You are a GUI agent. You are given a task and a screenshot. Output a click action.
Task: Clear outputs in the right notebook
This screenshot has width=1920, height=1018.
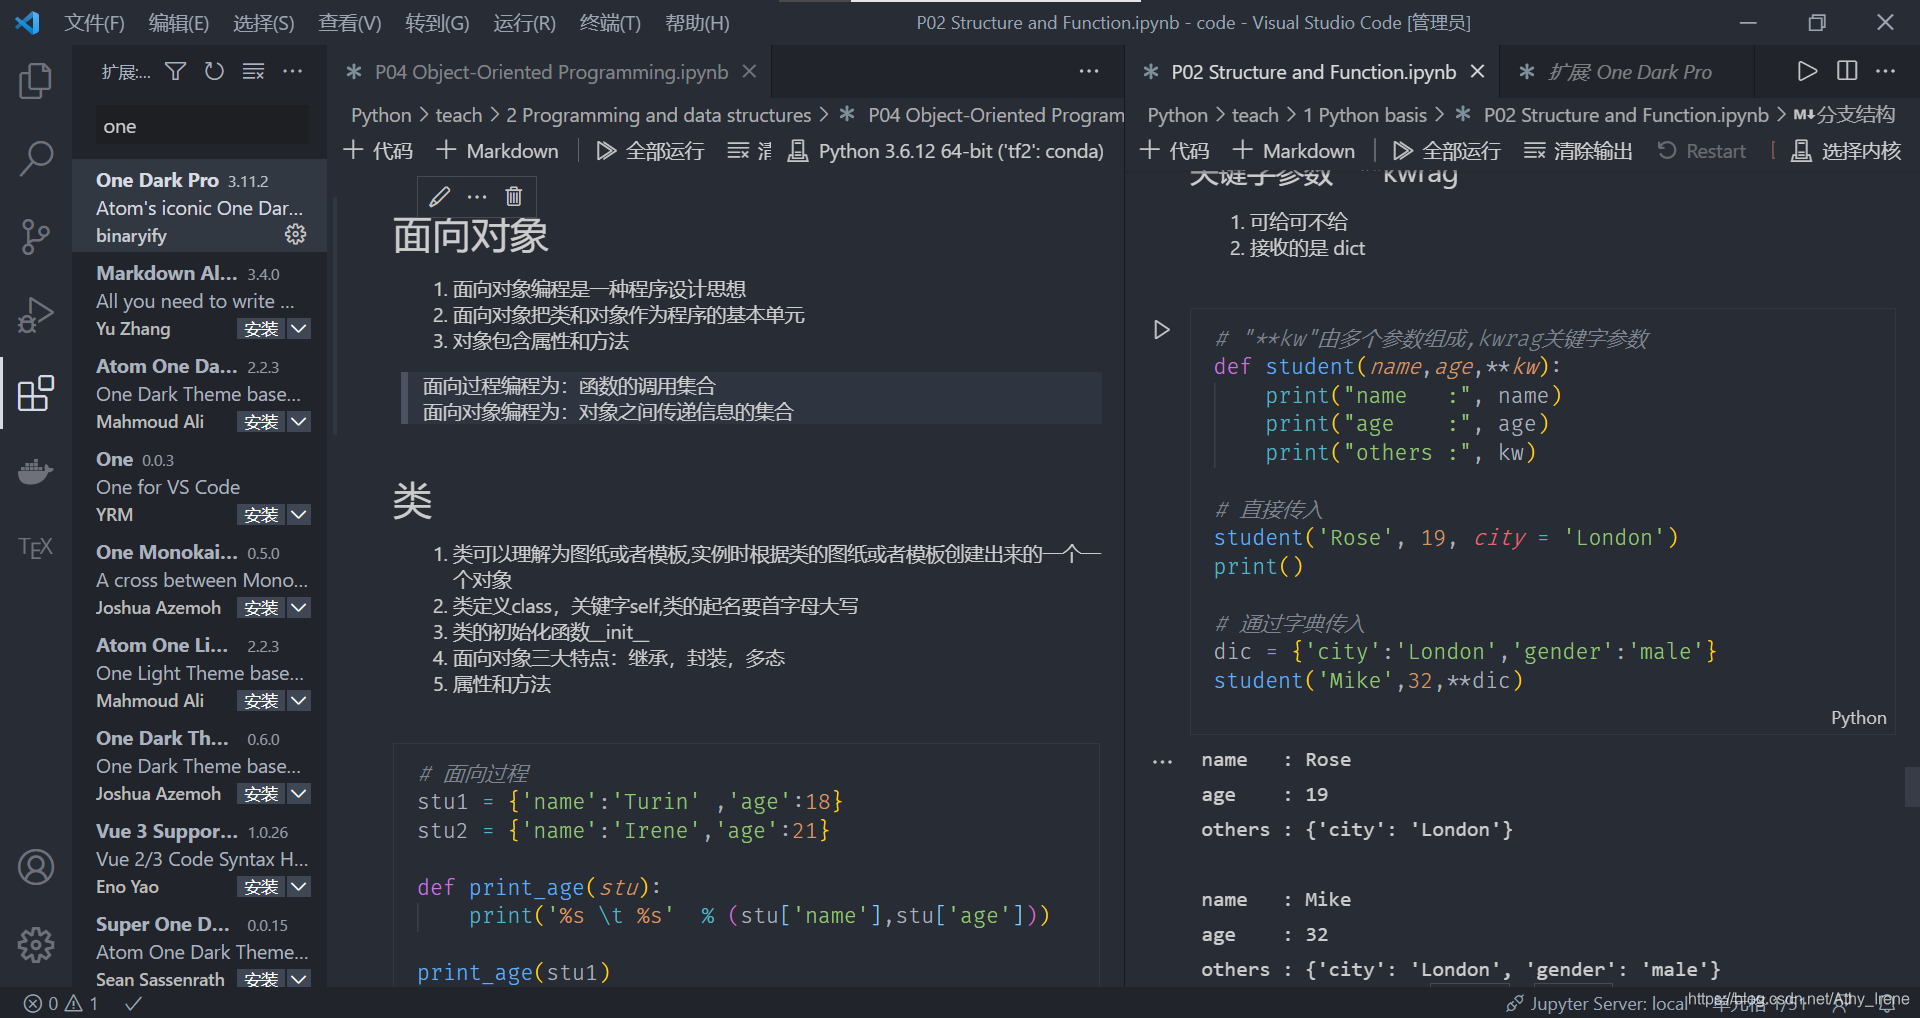coord(1578,151)
